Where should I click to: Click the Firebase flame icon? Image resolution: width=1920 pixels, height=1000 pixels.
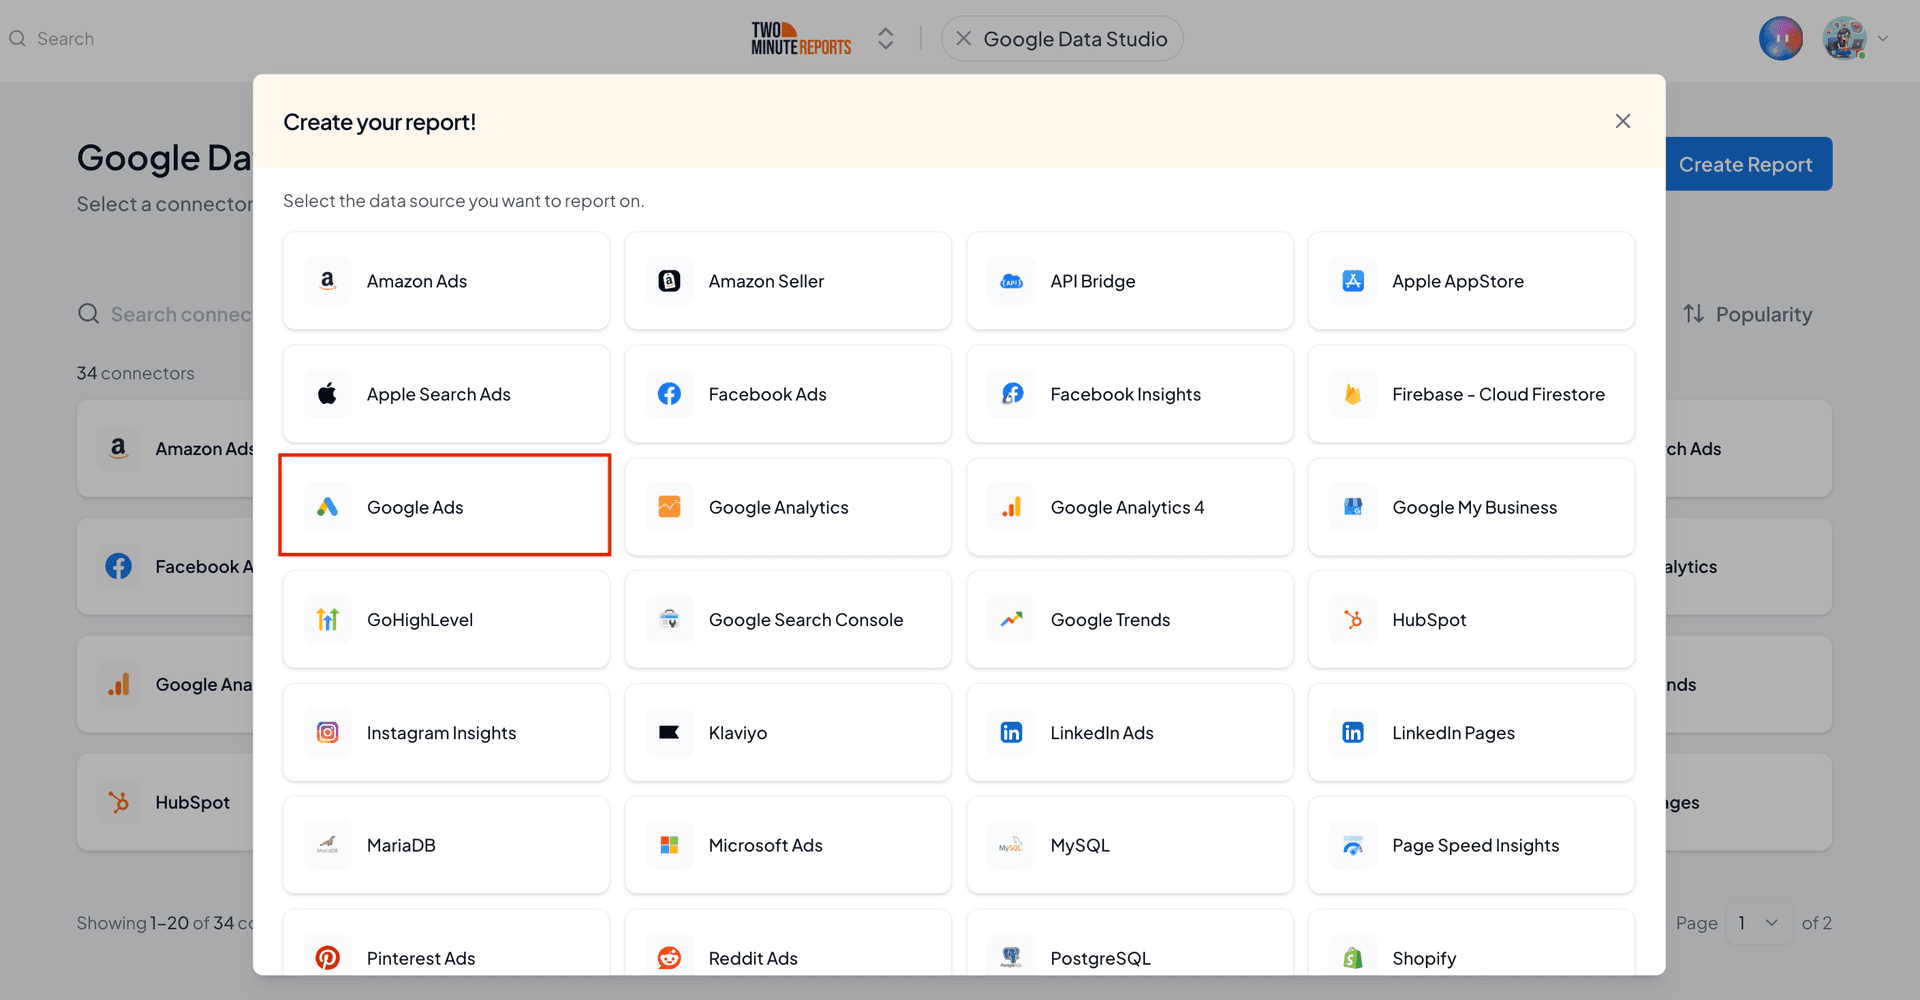coord(1353,394)
